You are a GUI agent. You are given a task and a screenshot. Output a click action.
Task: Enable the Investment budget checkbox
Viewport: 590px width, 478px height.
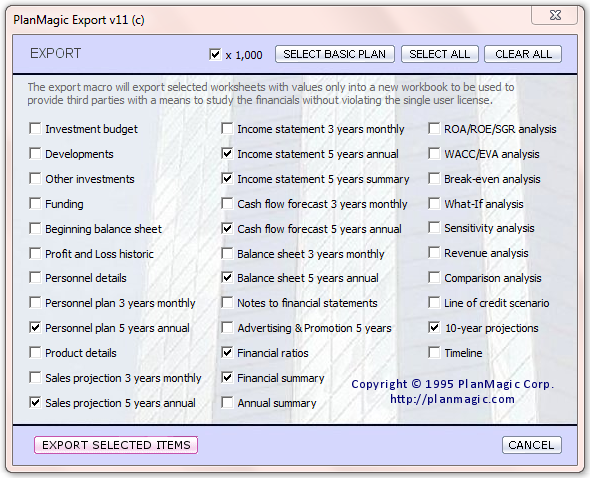(x=35, y=129)
